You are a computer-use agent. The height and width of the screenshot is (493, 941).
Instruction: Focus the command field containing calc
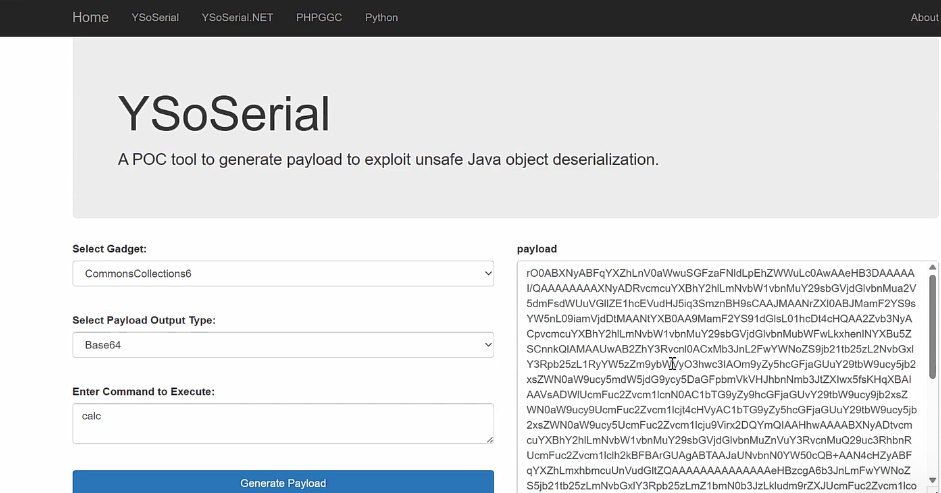[x=283, y=423]
